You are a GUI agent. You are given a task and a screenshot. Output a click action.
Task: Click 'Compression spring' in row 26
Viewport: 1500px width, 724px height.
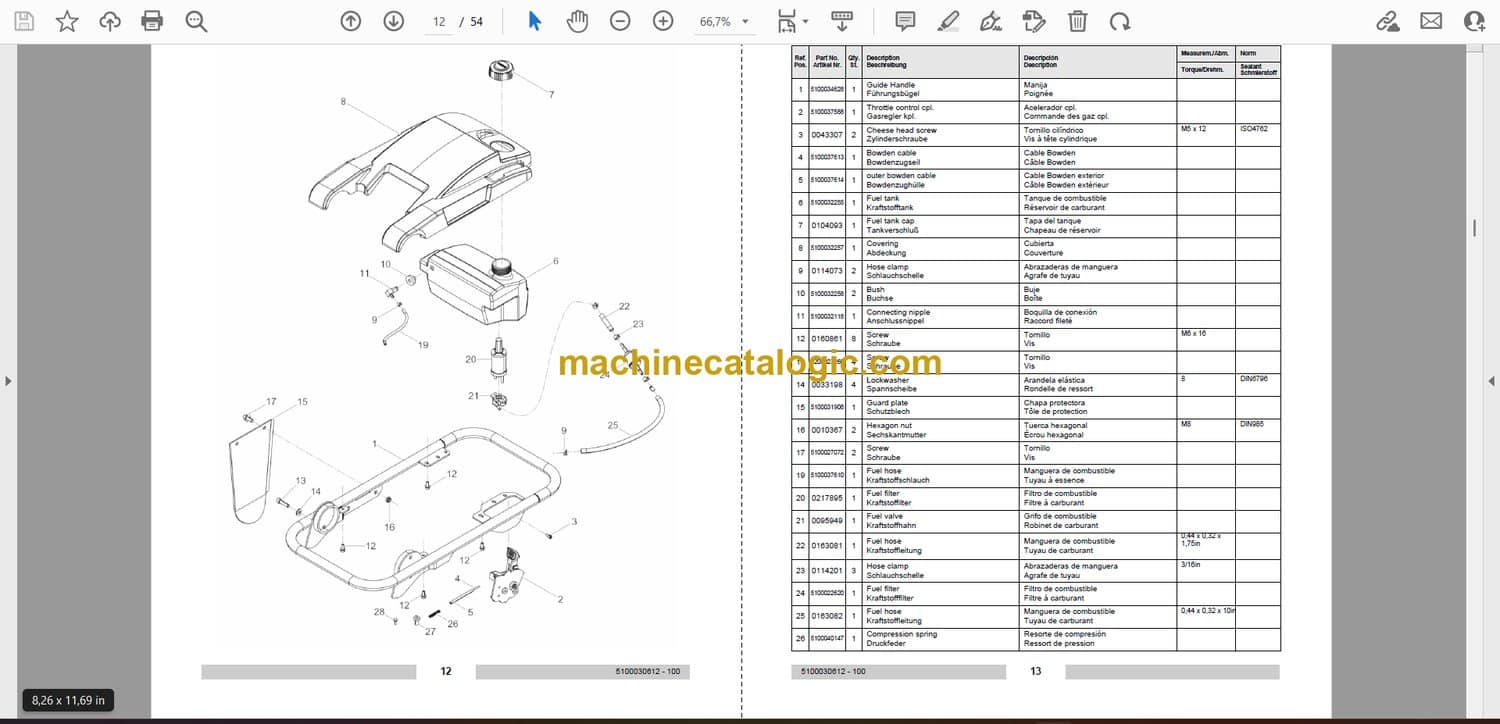(x=902, y=634)
